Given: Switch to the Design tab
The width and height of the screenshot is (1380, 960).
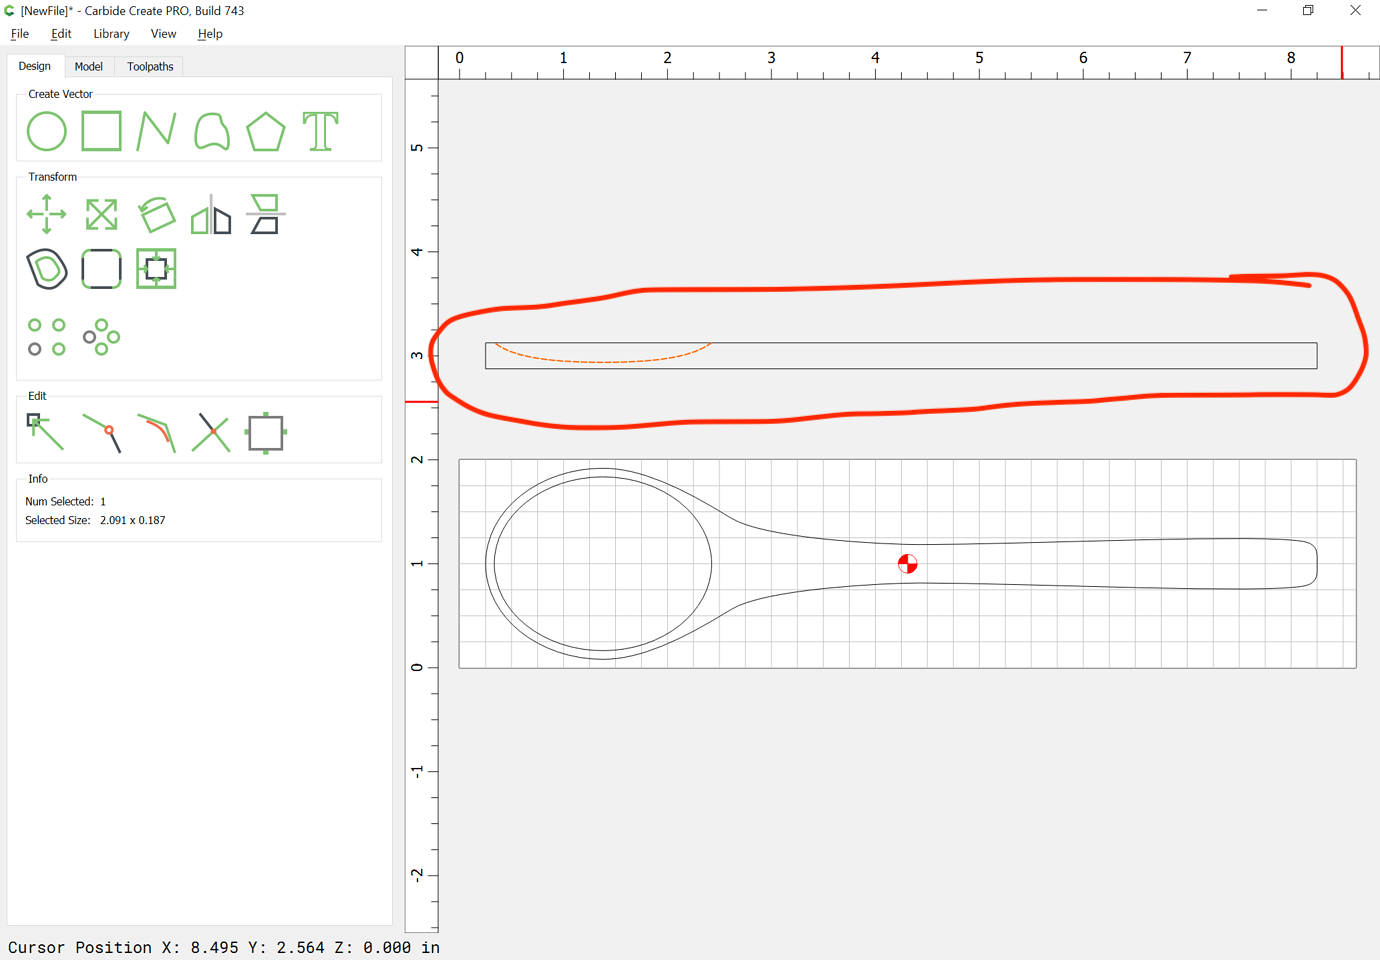Looking at the screenshot, I should tap(35, 66).
